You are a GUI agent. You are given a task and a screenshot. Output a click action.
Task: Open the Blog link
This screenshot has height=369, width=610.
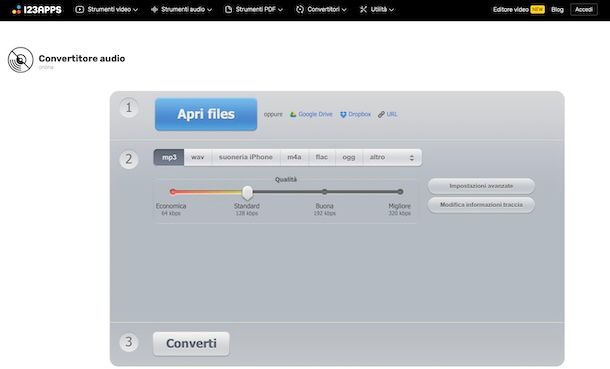coord(557,9)
